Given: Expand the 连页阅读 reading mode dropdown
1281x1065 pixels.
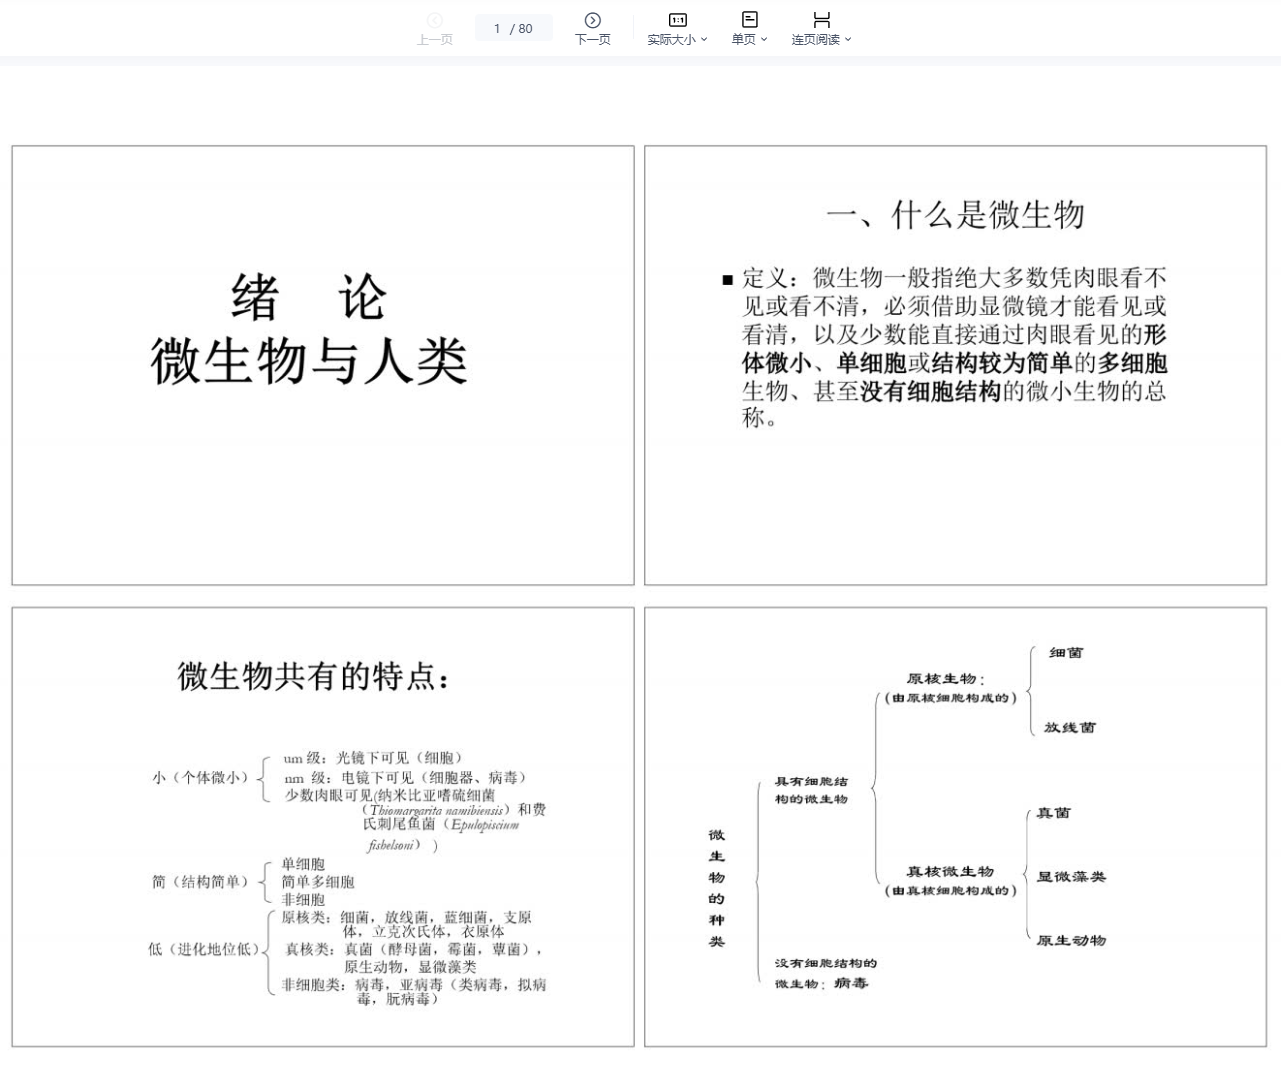Looking at the screenshot, I should pyautogui.click(x=848, y=40).
